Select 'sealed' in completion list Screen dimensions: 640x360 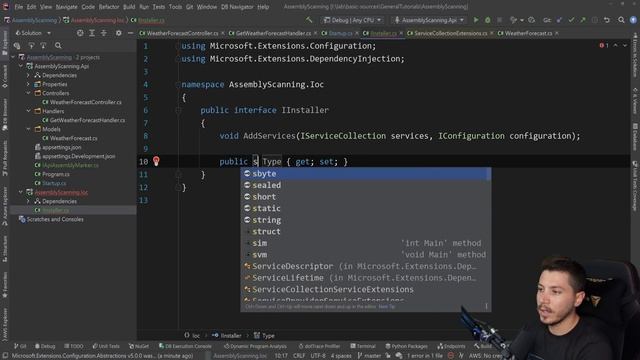point(366,185)
